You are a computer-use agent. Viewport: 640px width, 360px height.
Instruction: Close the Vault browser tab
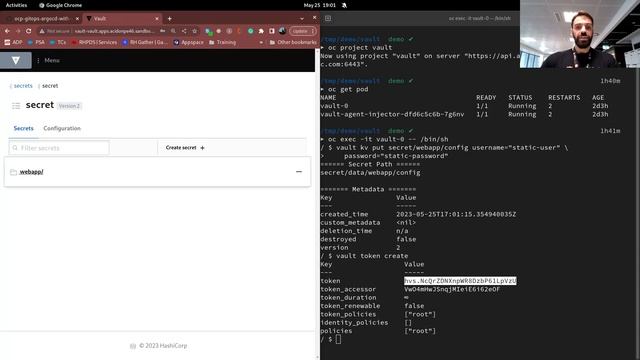point(157,18)
